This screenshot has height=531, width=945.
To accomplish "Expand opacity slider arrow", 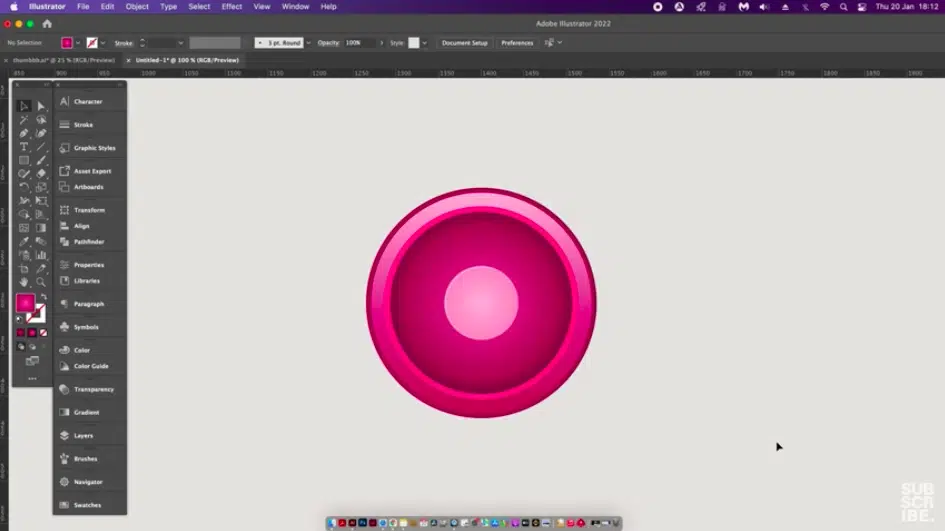I will [381, 43].
